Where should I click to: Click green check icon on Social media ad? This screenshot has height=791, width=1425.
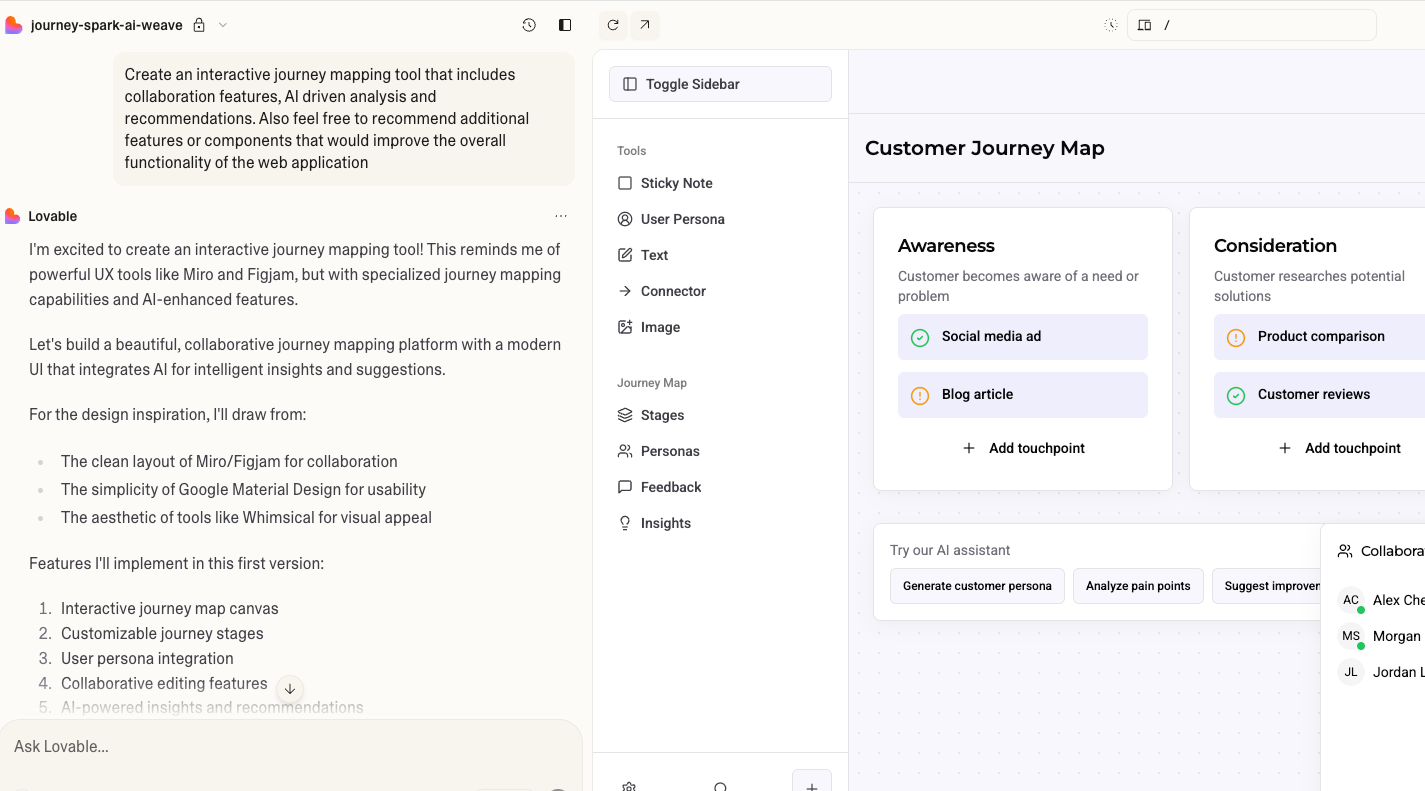pos(920,338)
